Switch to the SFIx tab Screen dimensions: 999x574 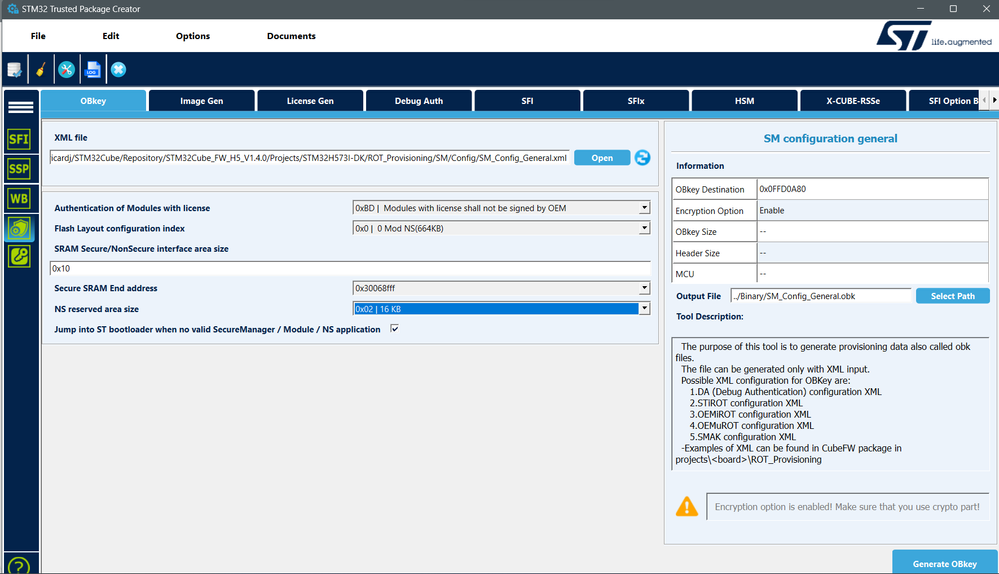point(636,101)
